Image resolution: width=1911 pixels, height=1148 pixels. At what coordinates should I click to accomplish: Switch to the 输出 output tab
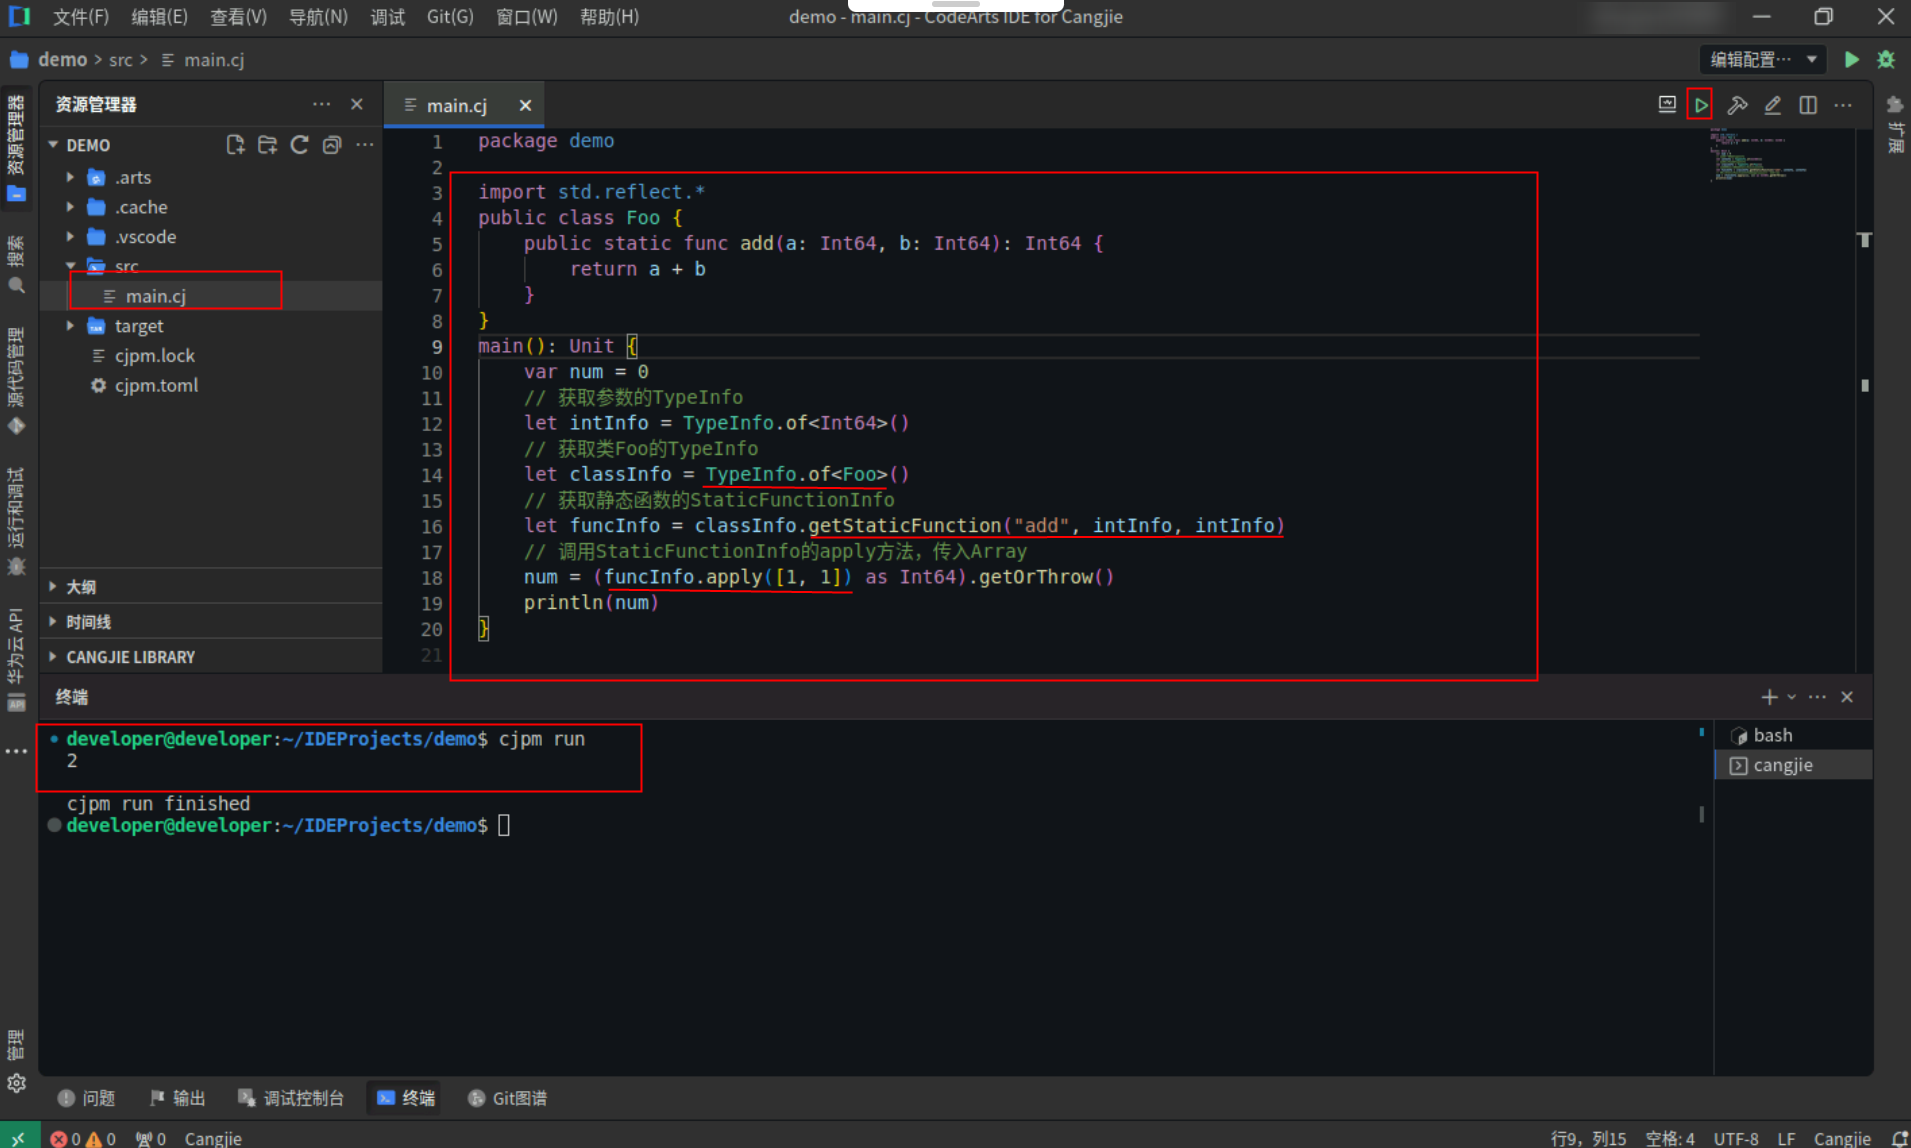coord(178,1098)
